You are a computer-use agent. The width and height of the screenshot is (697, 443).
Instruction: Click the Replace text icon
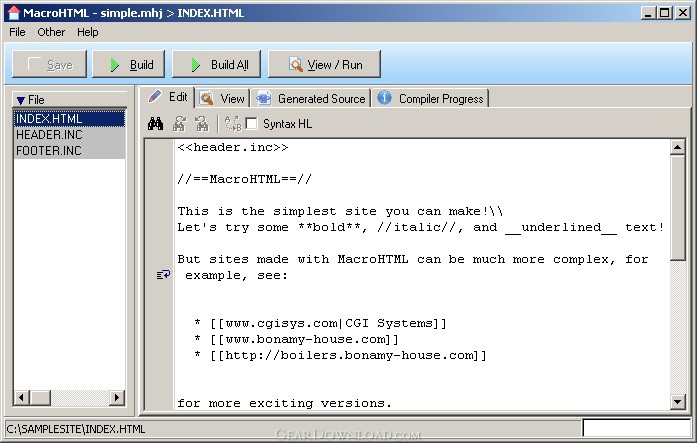point(232,124)
